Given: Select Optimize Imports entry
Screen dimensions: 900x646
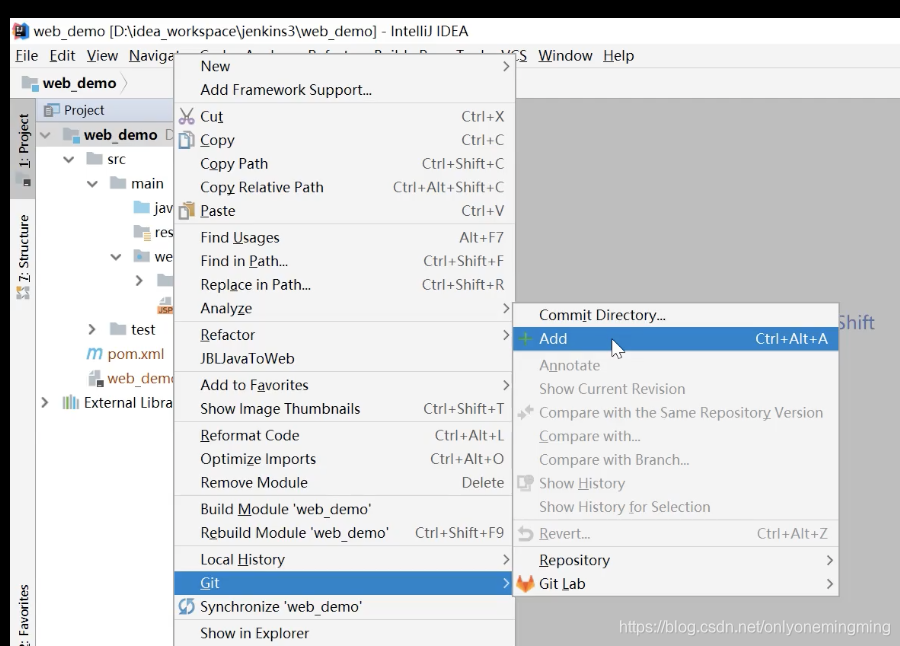Looking at the screenshot, I should (344, 459).
